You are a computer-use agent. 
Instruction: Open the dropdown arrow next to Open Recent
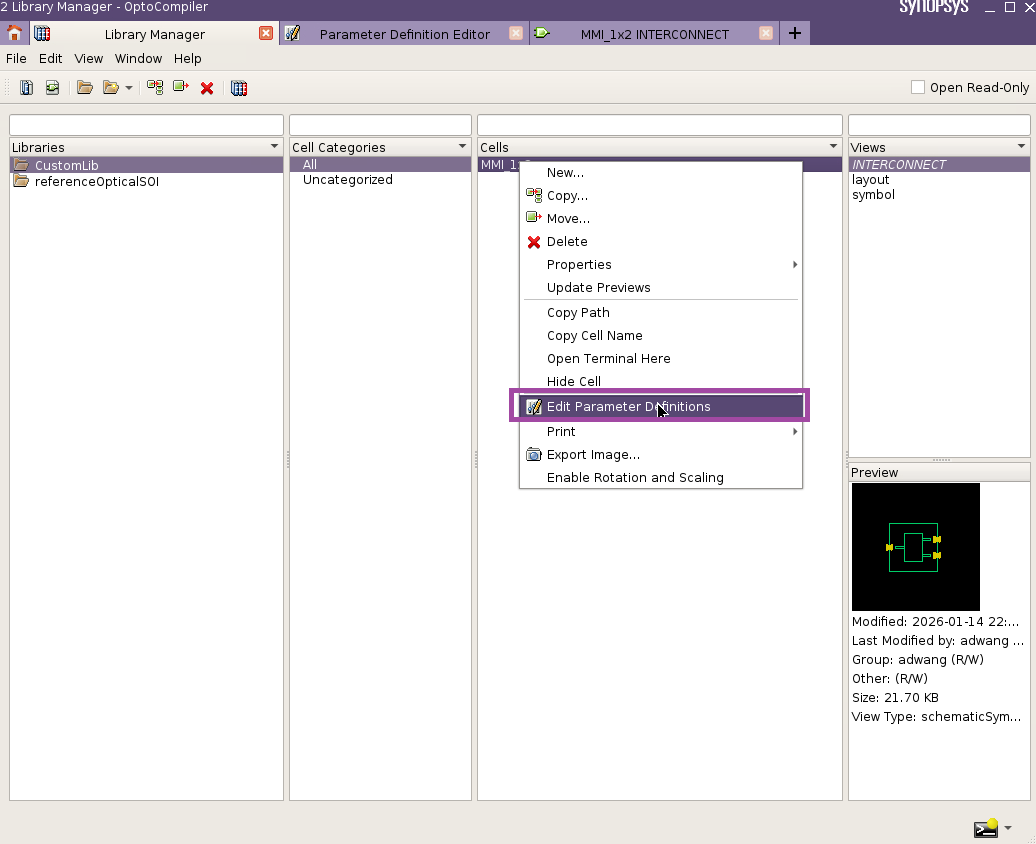[x=129, y=88]
